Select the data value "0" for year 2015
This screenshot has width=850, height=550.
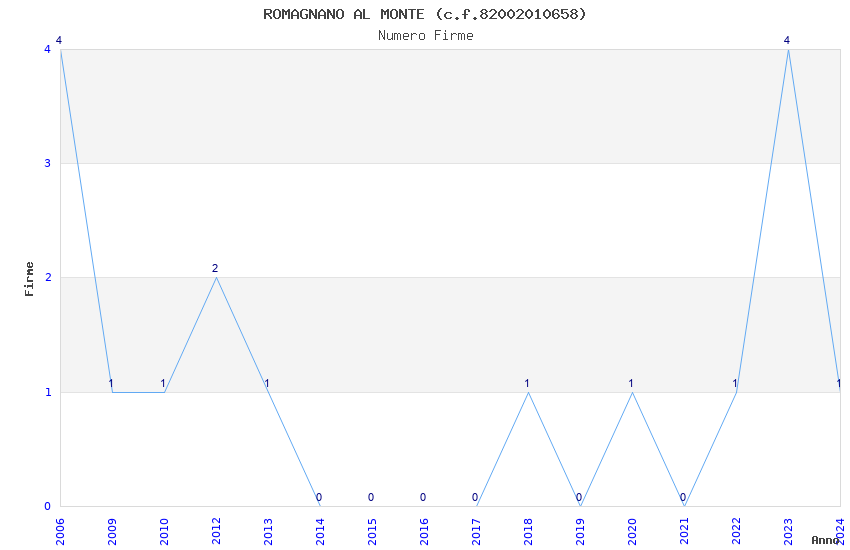click(x=371, y=497)
